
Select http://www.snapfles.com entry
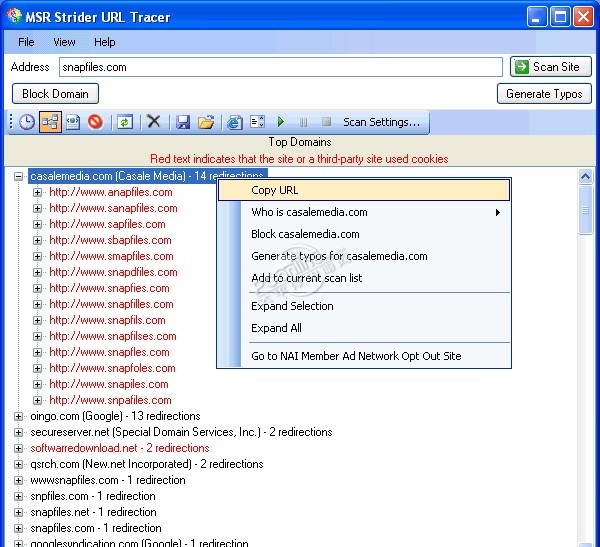[109, 352]
